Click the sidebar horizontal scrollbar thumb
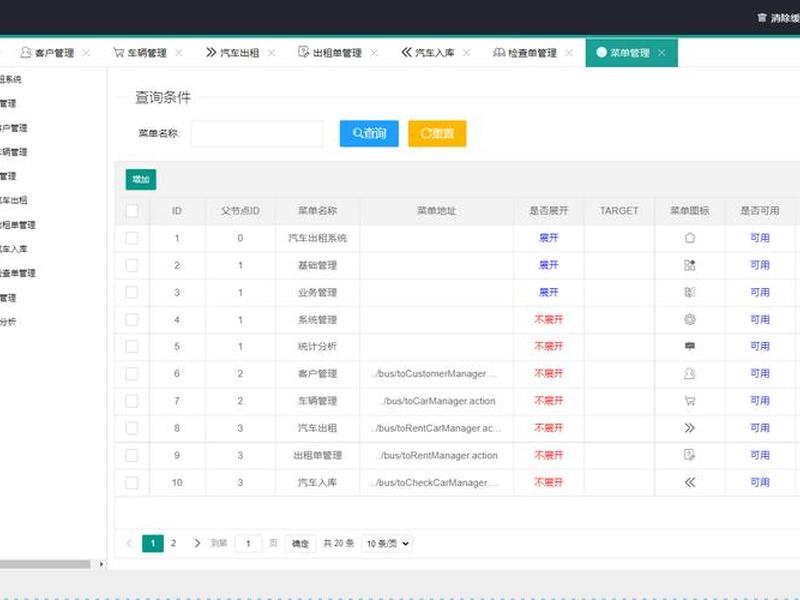Viewport: 800px width, 600px height. 45,564
